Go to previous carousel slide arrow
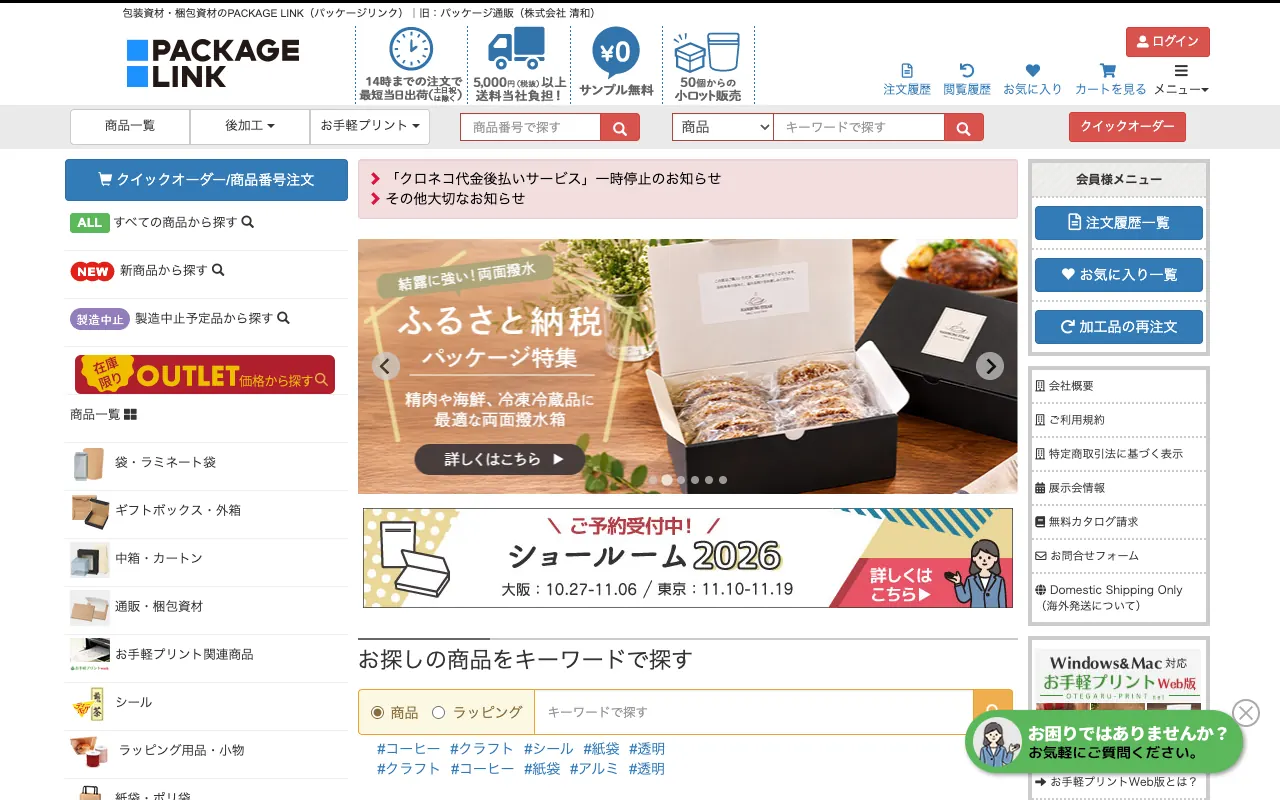1280x800 pixels. [386, 366]
